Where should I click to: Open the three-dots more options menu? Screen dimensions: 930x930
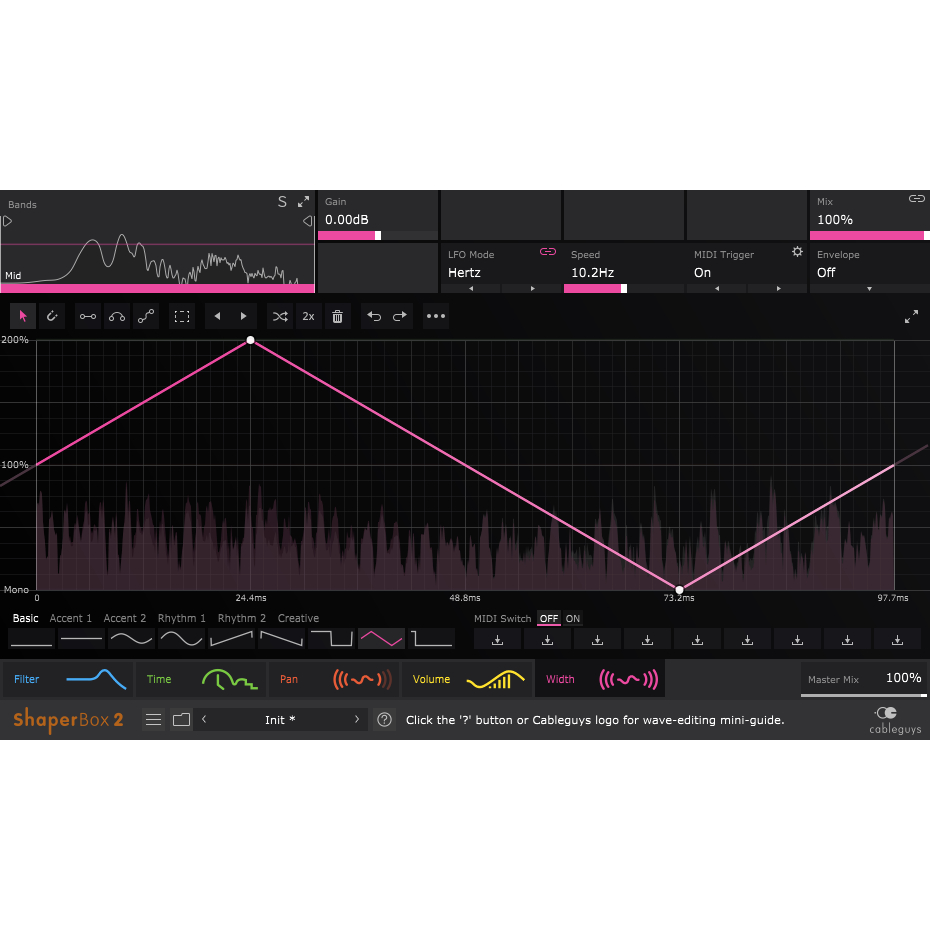(436, 316)
